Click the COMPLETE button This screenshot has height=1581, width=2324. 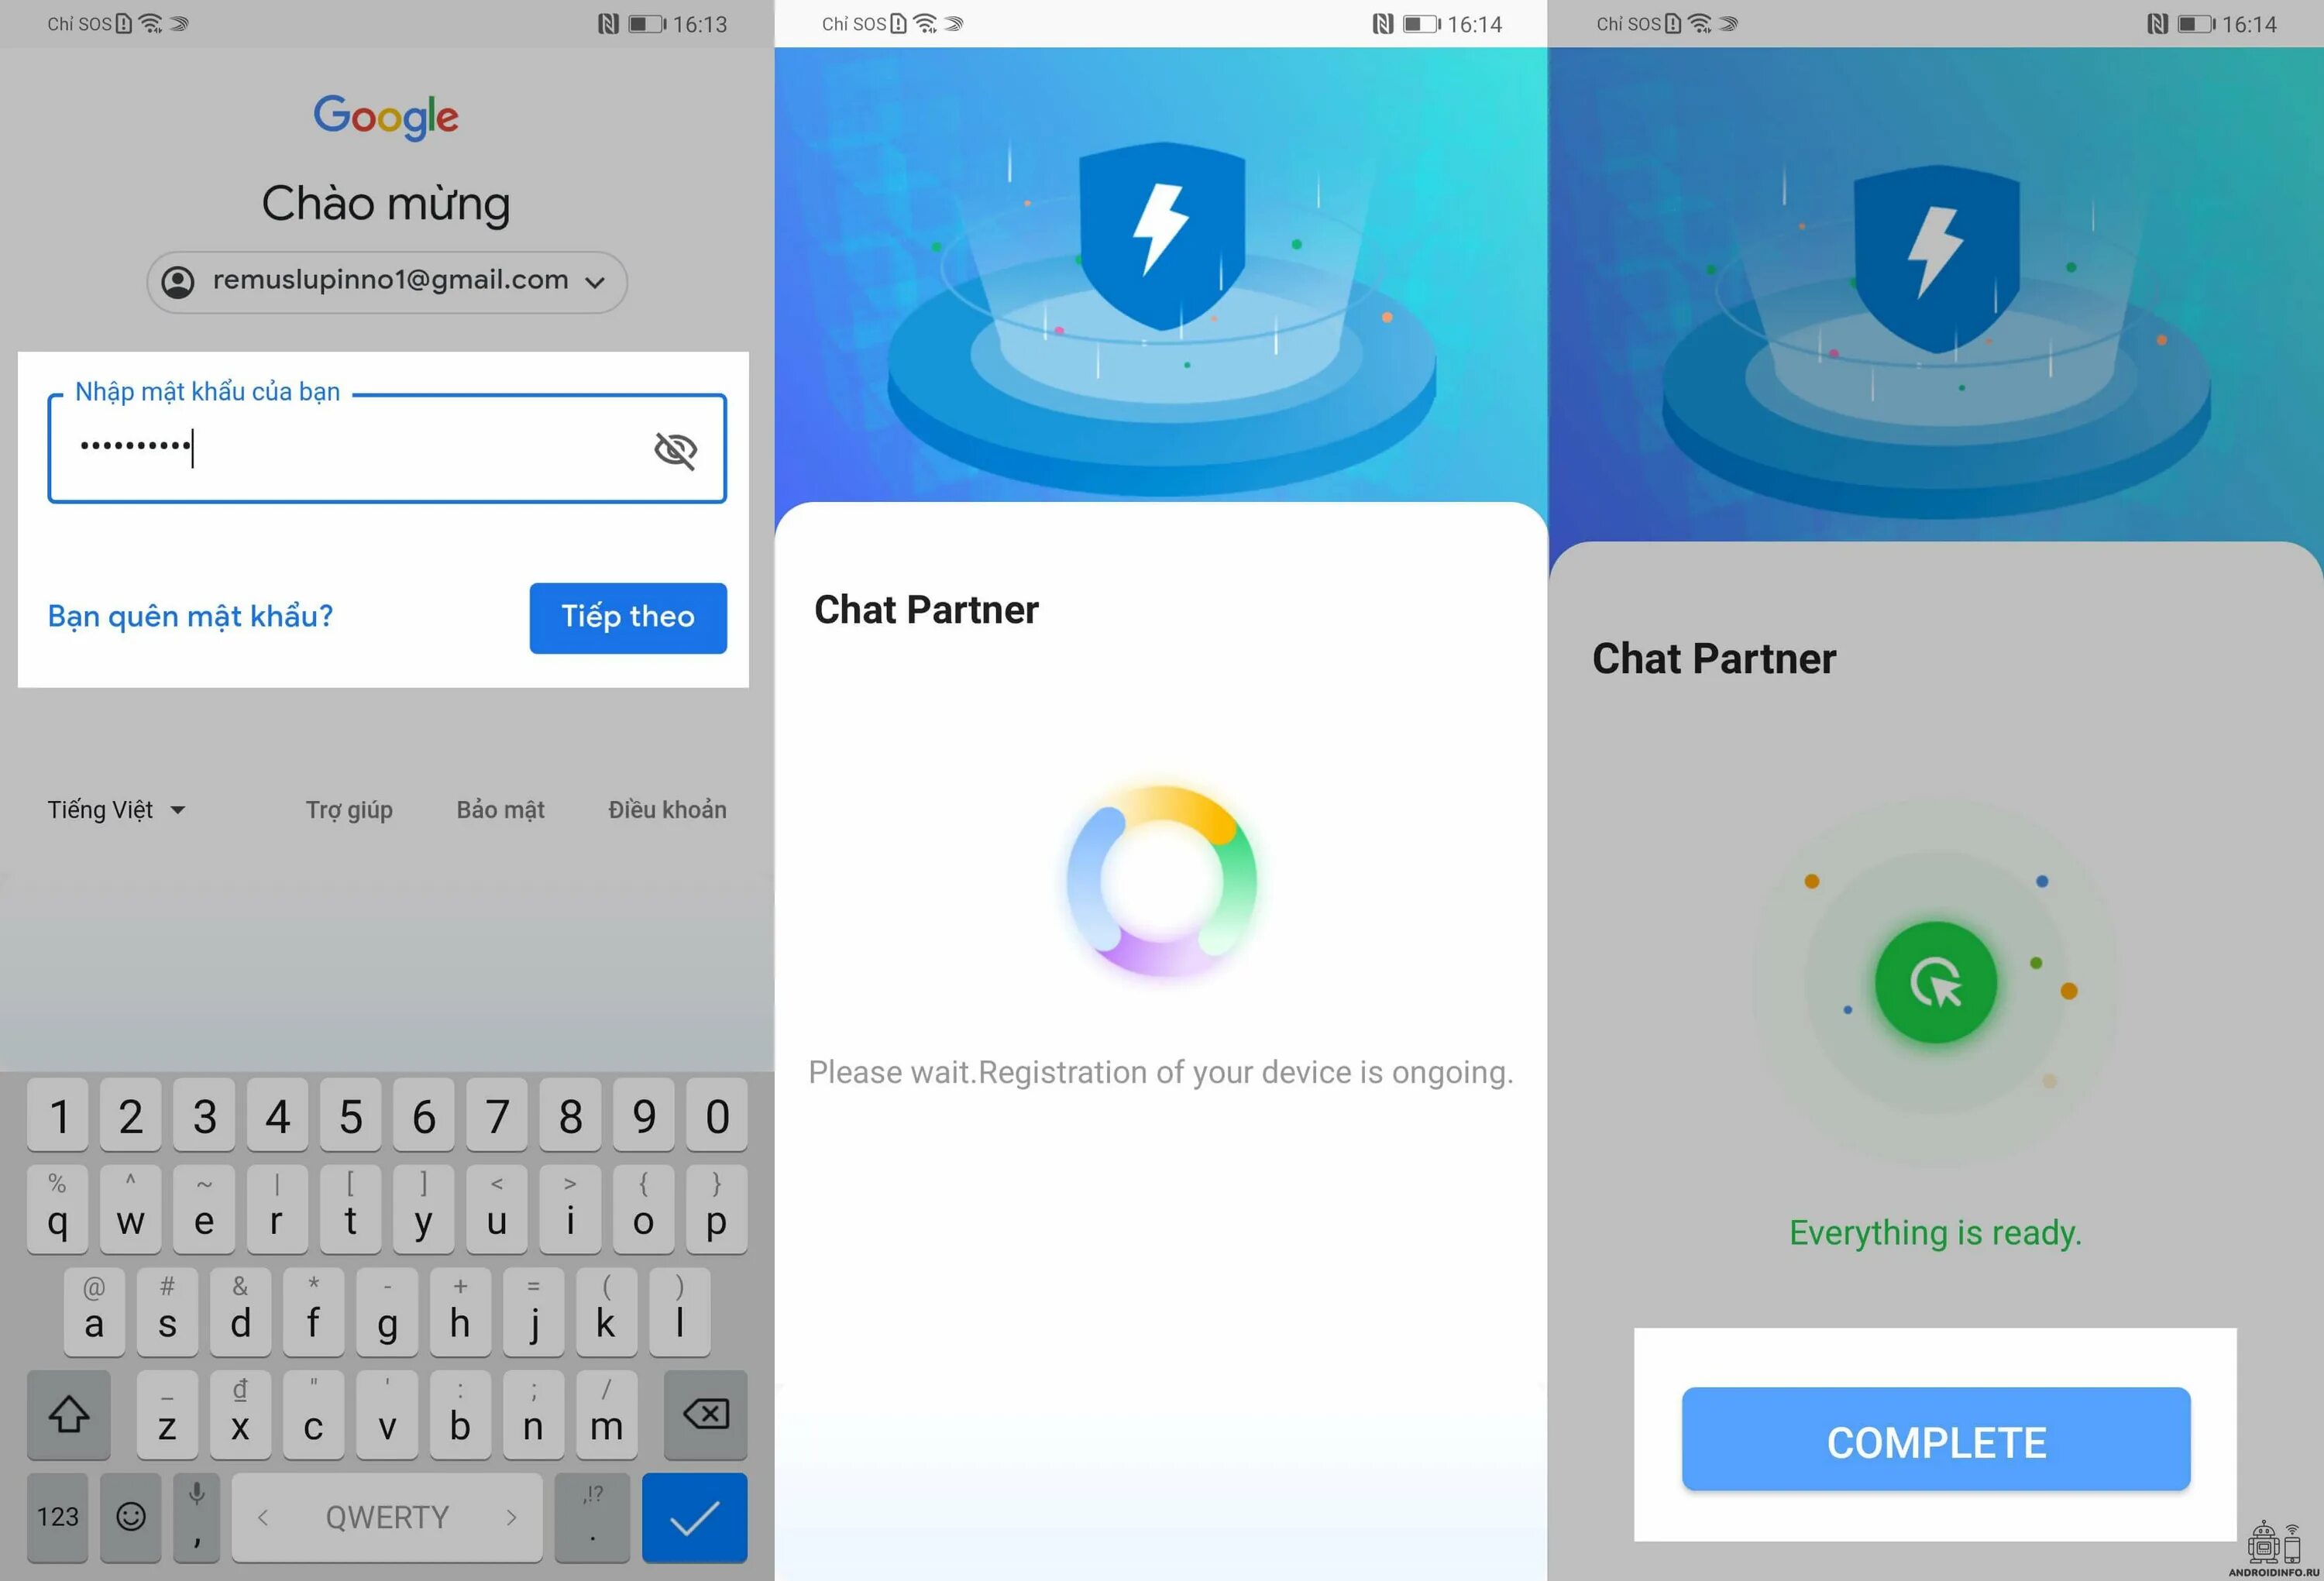pyautogui.click(x=1936, y=1442)
